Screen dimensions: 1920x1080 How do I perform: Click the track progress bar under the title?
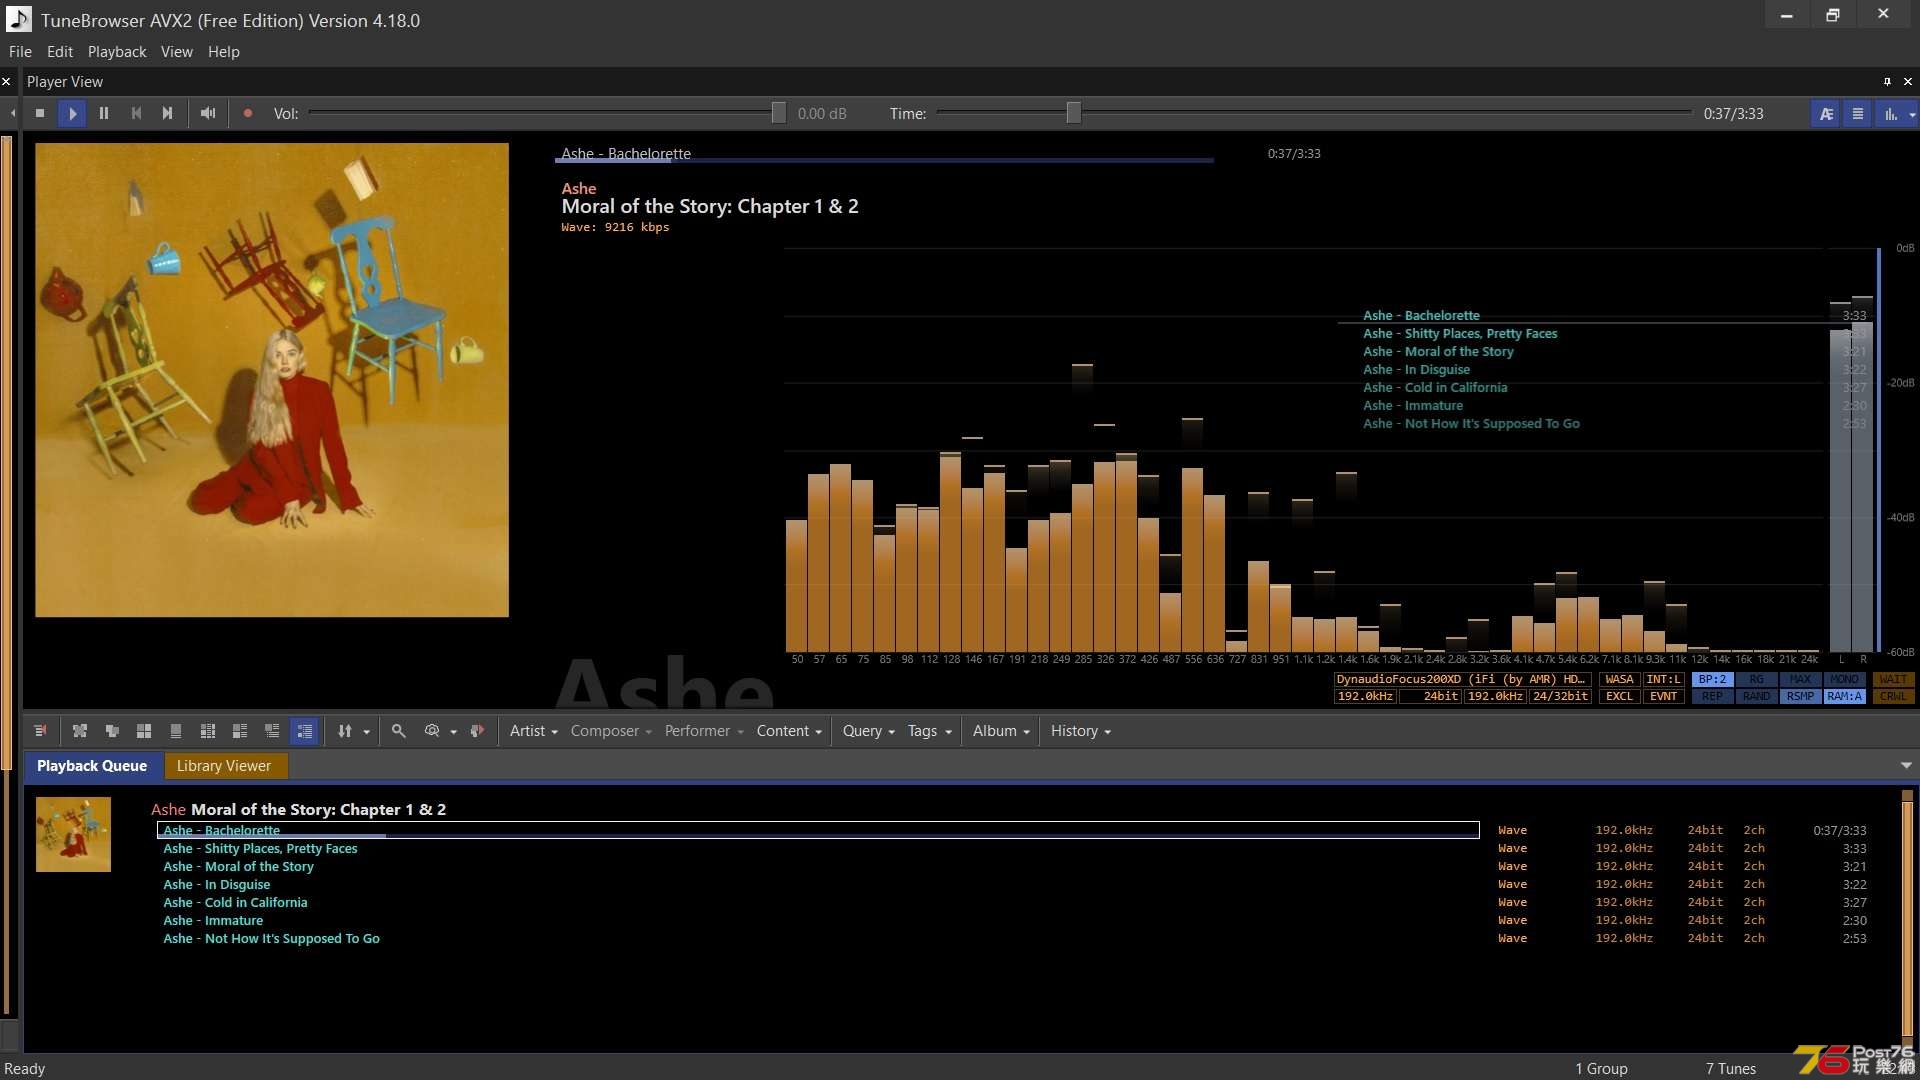click(884, 160)
